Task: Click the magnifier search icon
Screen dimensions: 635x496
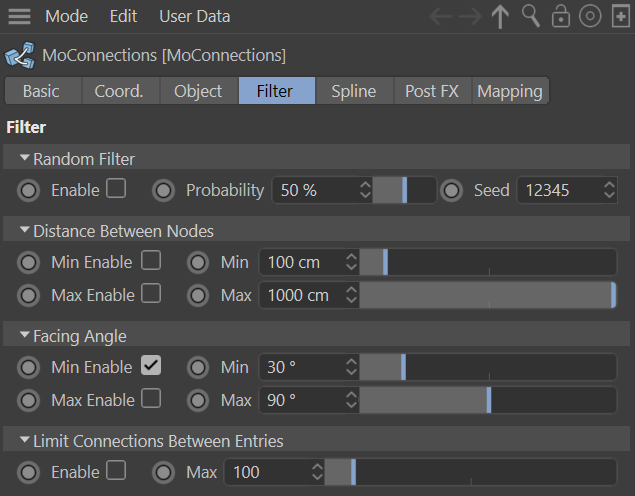Action: (x=531, y=17)
